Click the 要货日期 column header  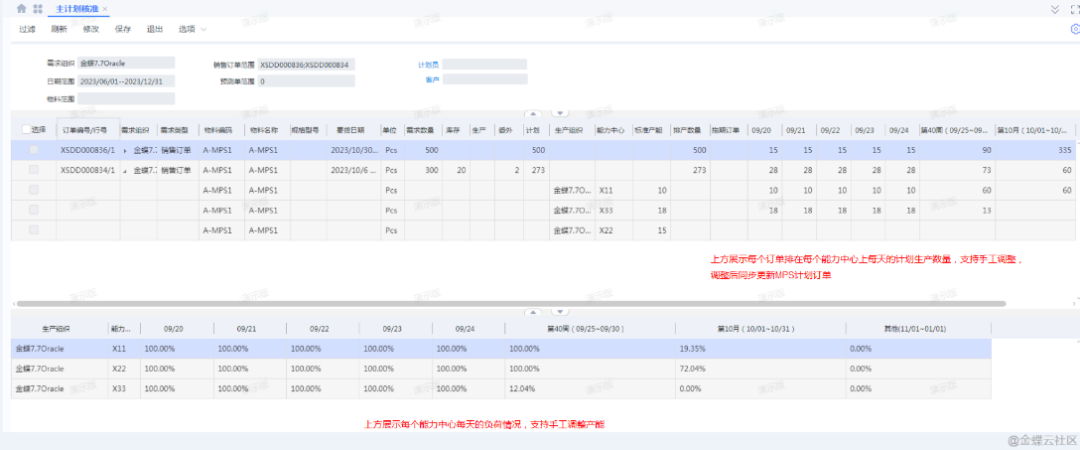[353, 130]
